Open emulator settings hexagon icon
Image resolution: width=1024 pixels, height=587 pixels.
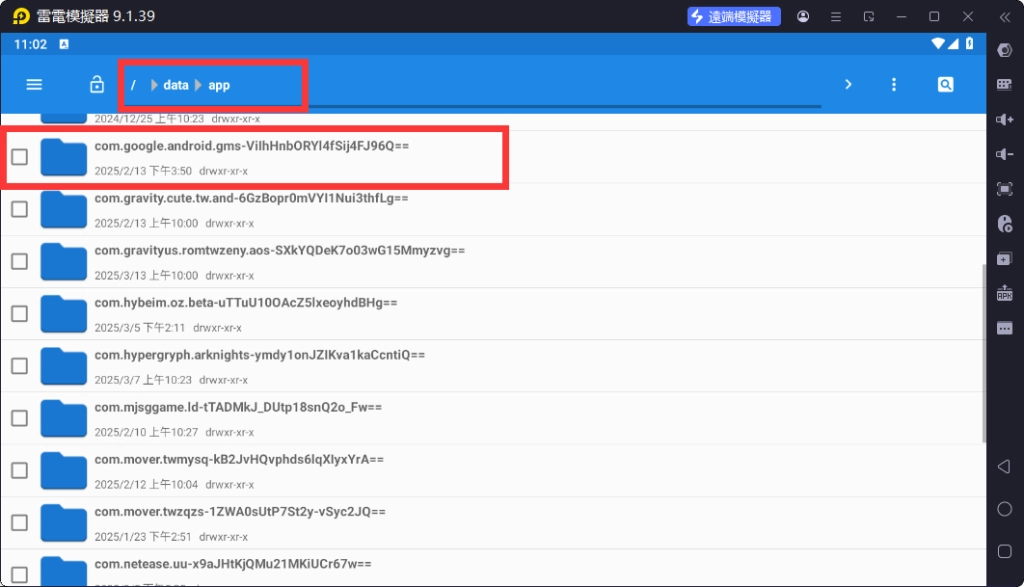point(1004,50)
